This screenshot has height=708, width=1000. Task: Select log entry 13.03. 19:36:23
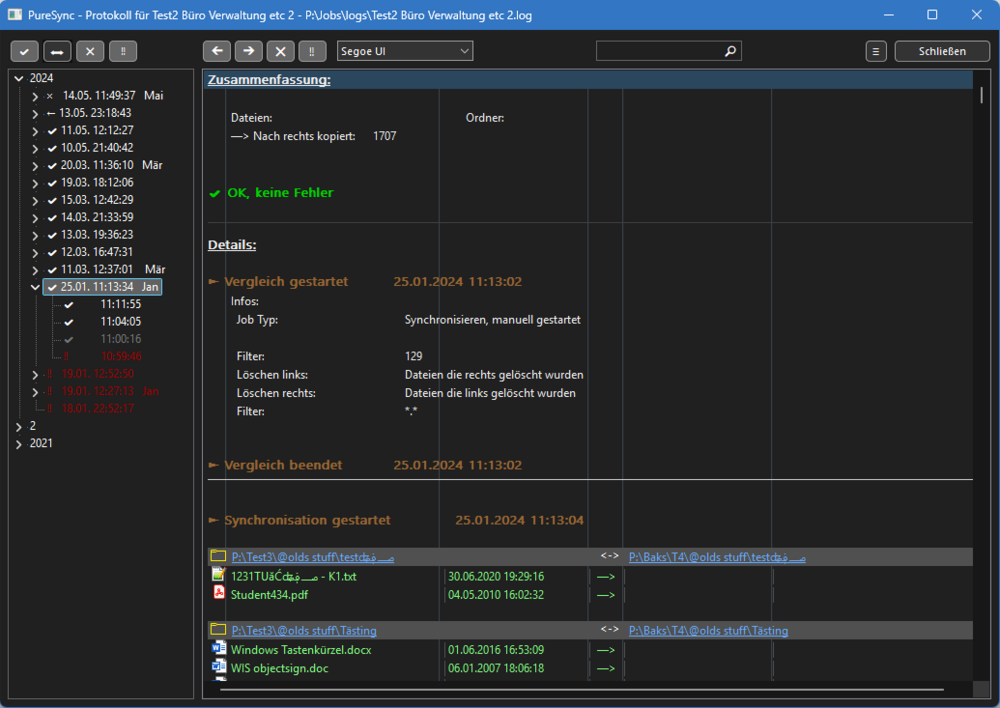tap(97, 235)
